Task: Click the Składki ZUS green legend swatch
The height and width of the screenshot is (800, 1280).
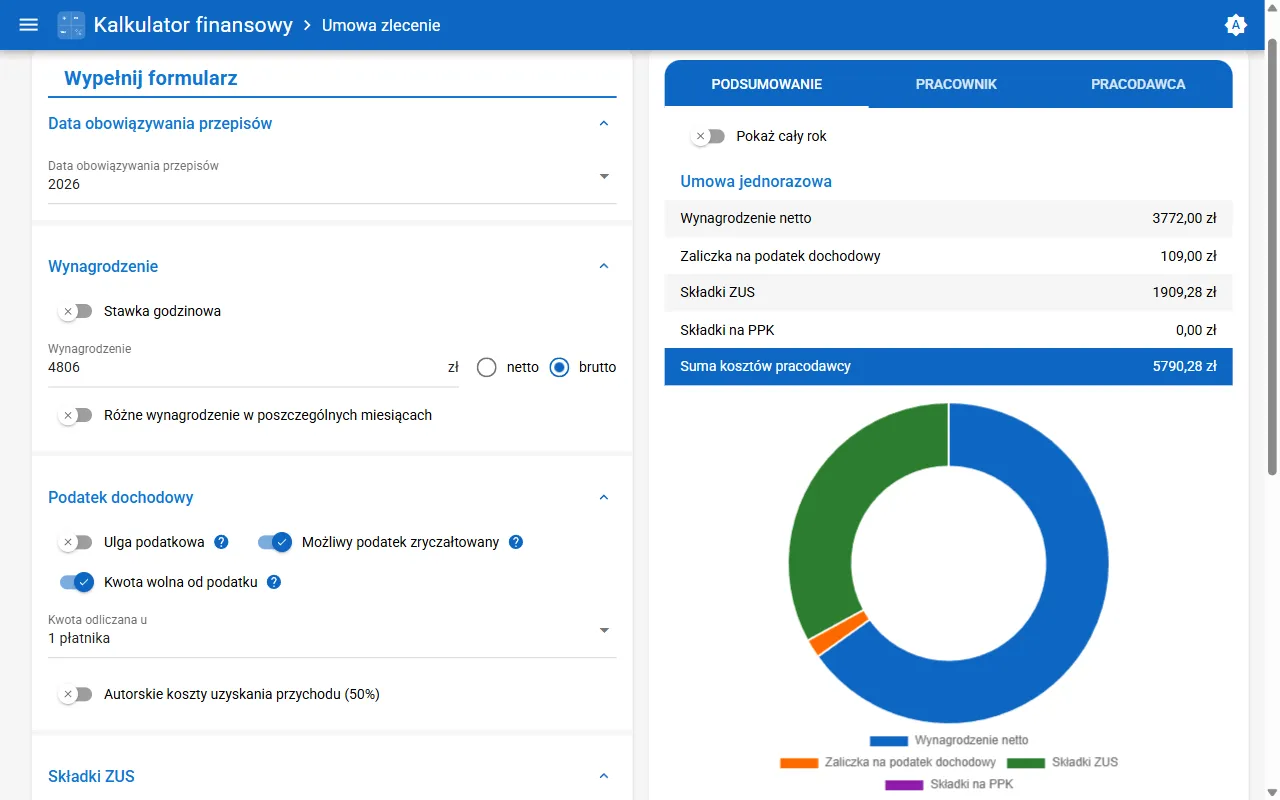Action: [1025, 763]
